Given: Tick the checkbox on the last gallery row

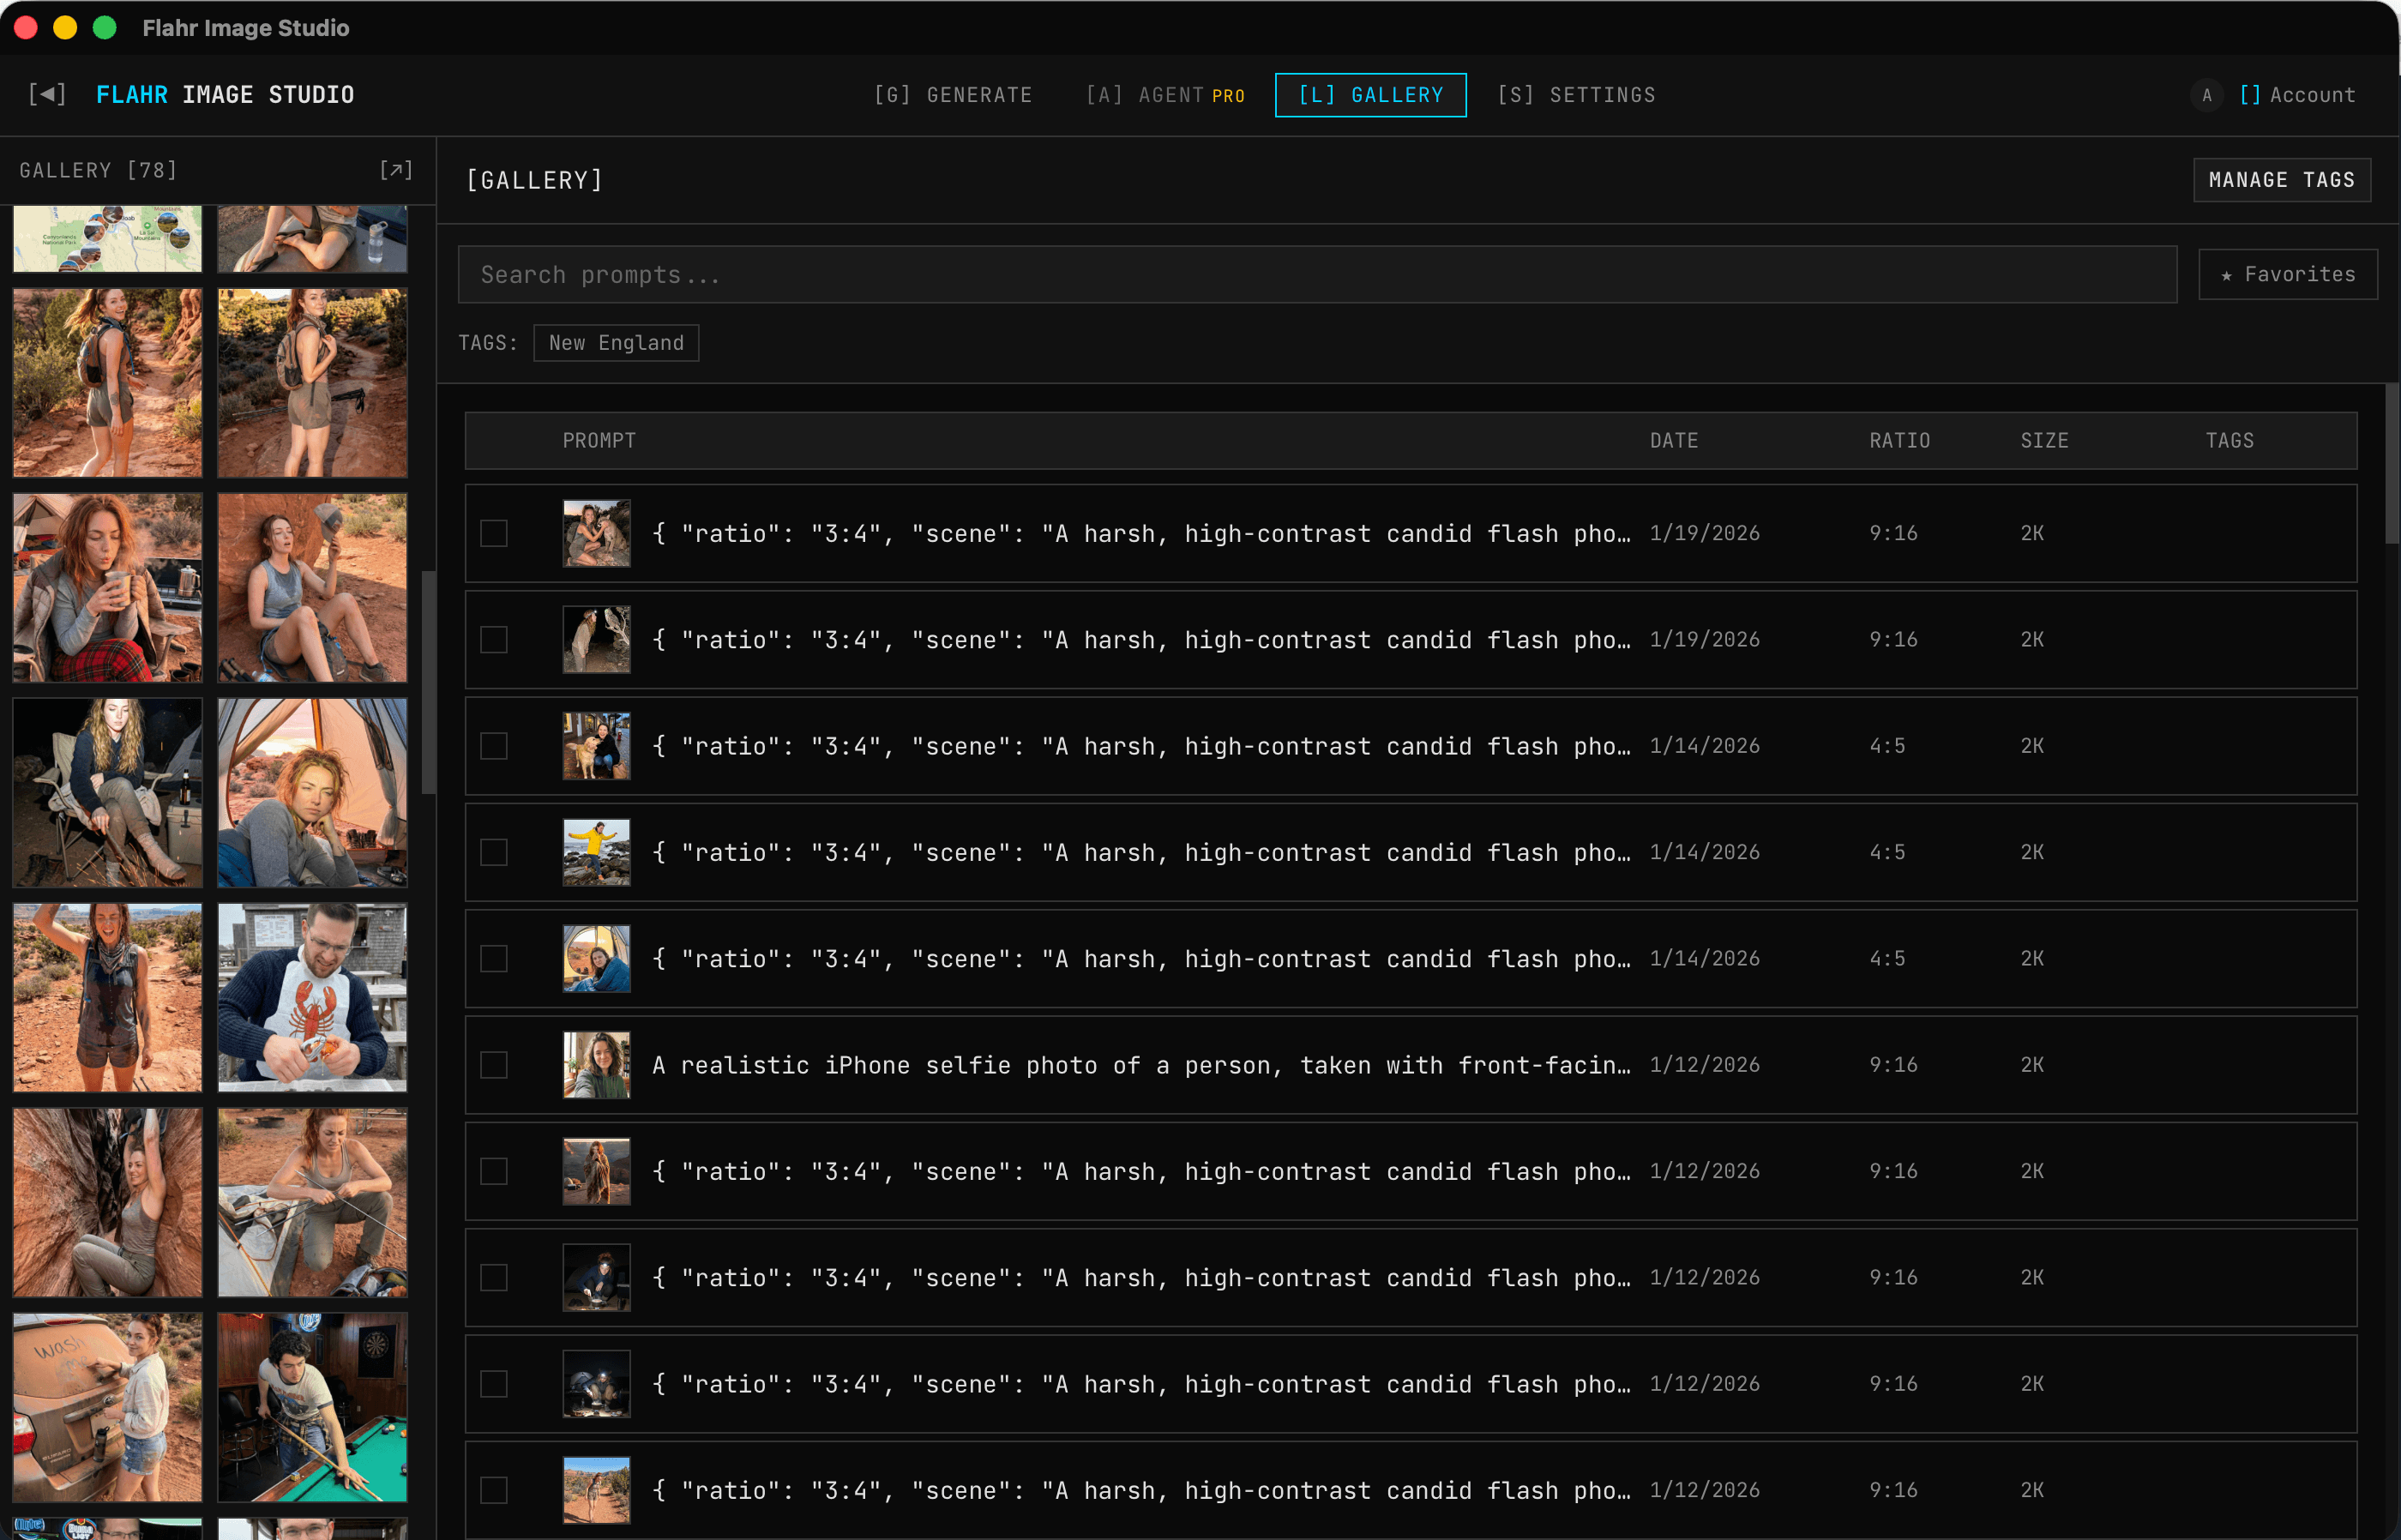Looking at the screenshot, I should [494, 1489].
